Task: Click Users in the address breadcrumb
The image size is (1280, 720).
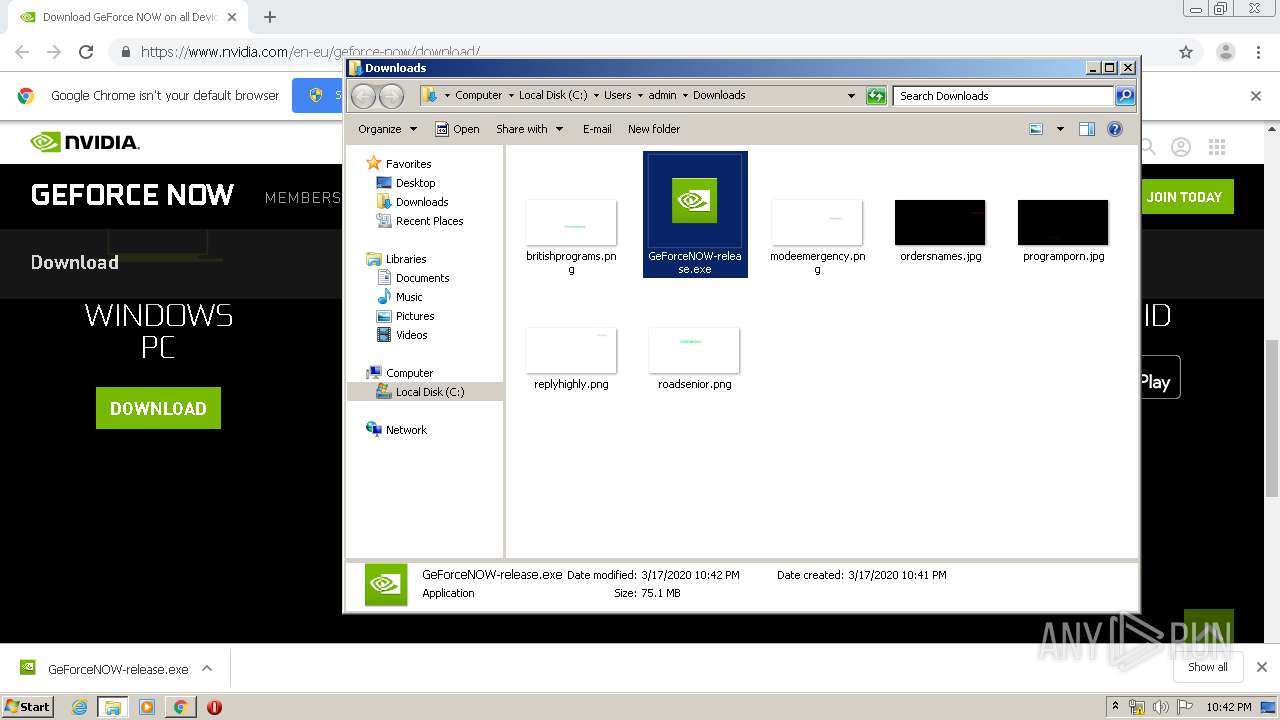Action: [617, 96]
